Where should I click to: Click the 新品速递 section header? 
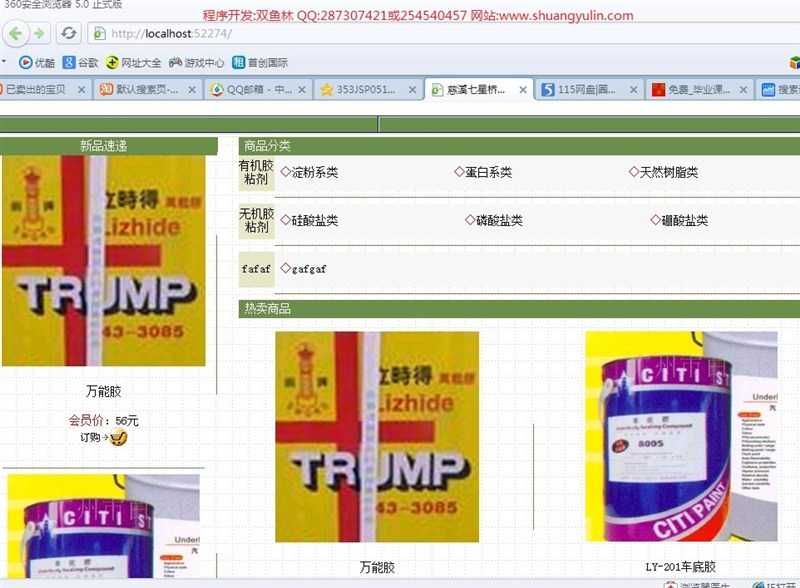coord(109,146)
